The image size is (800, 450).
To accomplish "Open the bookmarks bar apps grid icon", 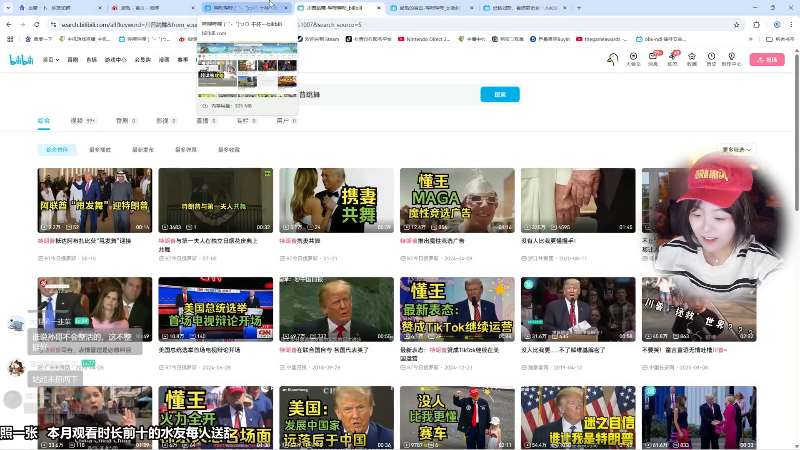I will point(10,39).
